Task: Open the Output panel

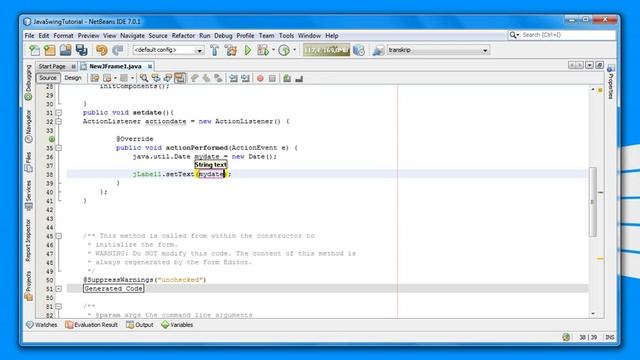Action: (140, 325)
